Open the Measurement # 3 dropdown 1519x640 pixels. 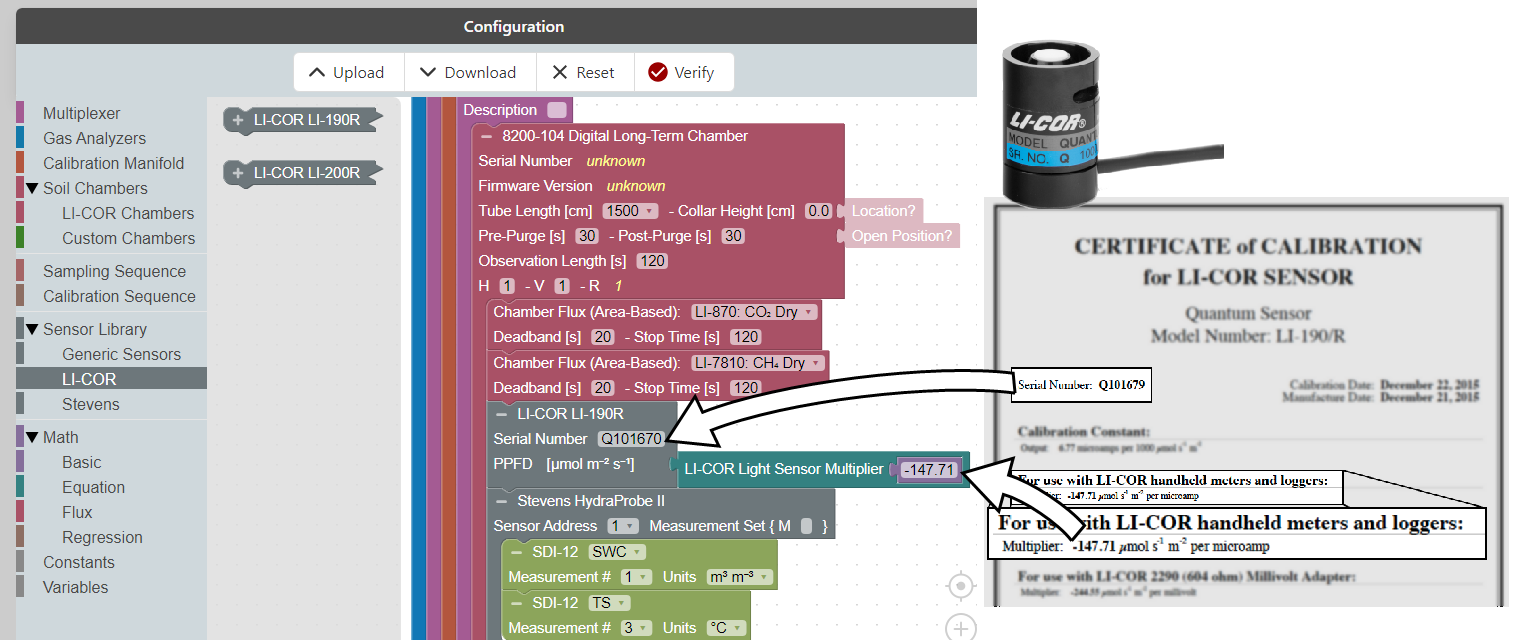(635, 628)
